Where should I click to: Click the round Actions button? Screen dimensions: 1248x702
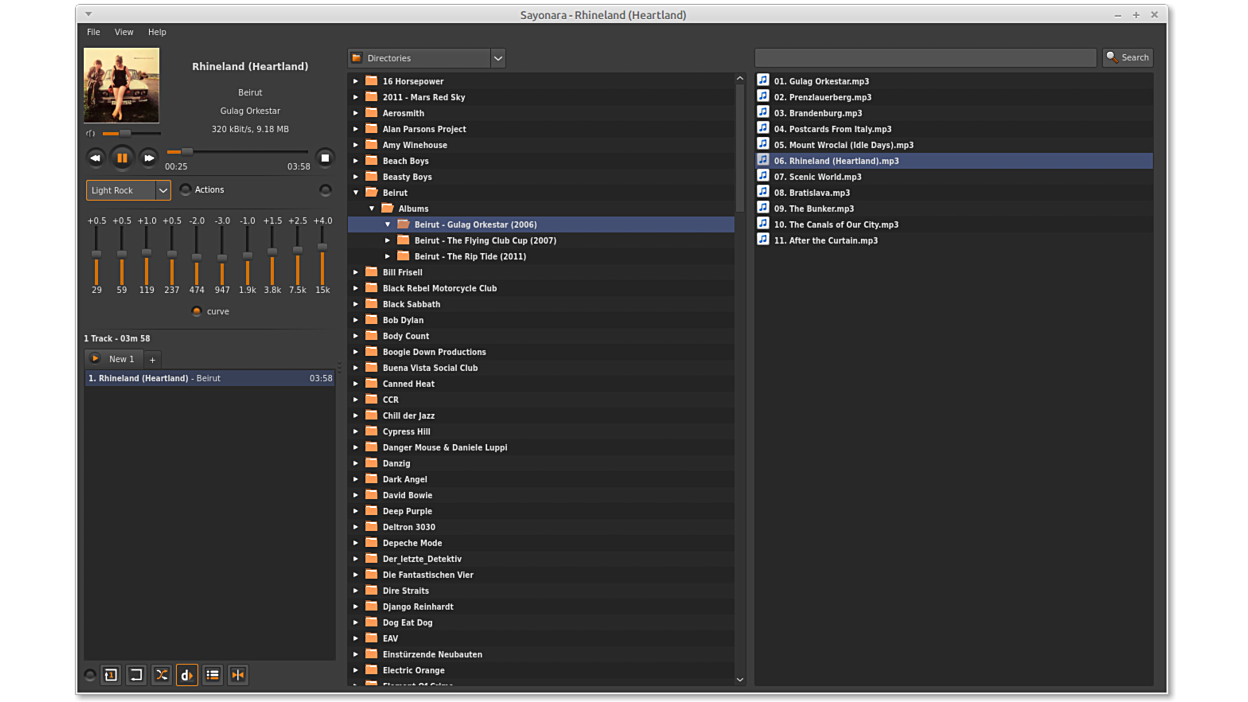coord(186,190)
